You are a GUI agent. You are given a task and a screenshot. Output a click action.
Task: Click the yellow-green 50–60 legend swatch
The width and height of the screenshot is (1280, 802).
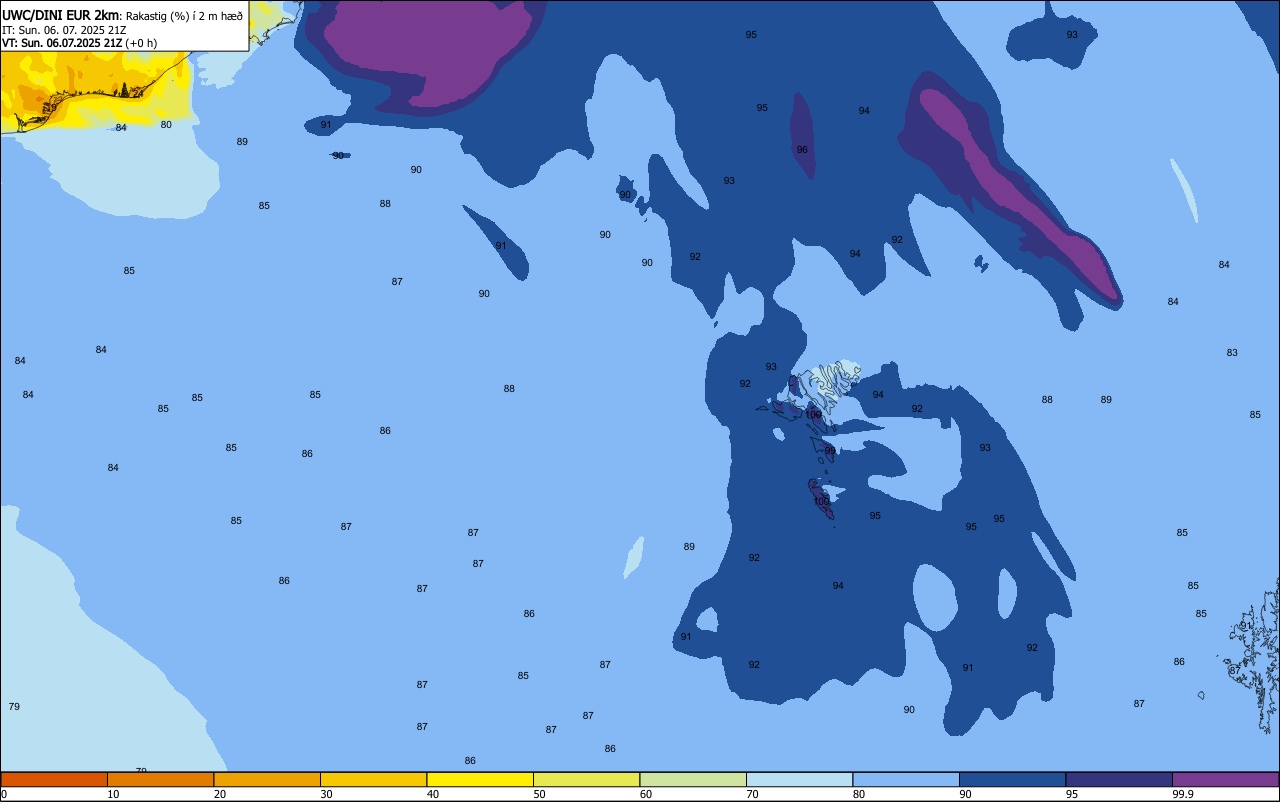tap(586, 779)
